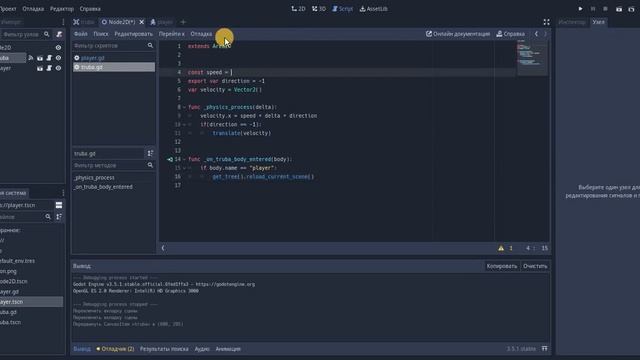Go to previous edit location arrow
The image size is (640, 360).
[536, 34]
